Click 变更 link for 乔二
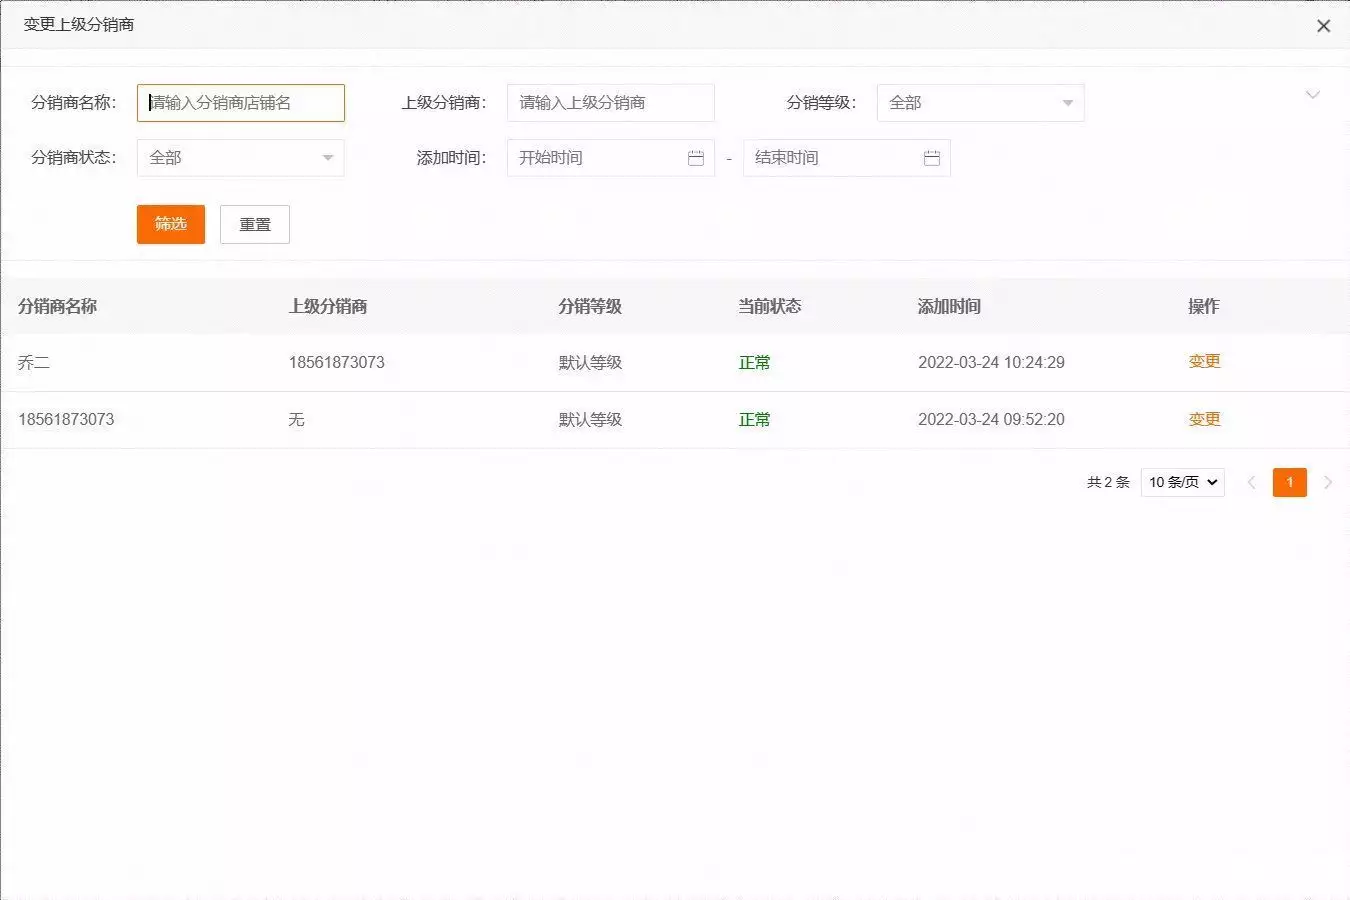The height and width of the screenshot is (900, 1350). pyautogui.click(x=1204, y=362)
